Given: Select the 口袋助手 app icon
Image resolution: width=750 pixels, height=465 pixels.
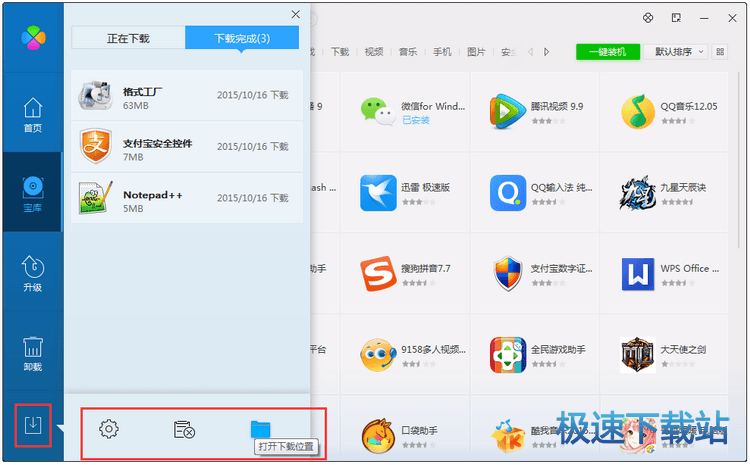Looking at the screenshot, I should (378, 435).
